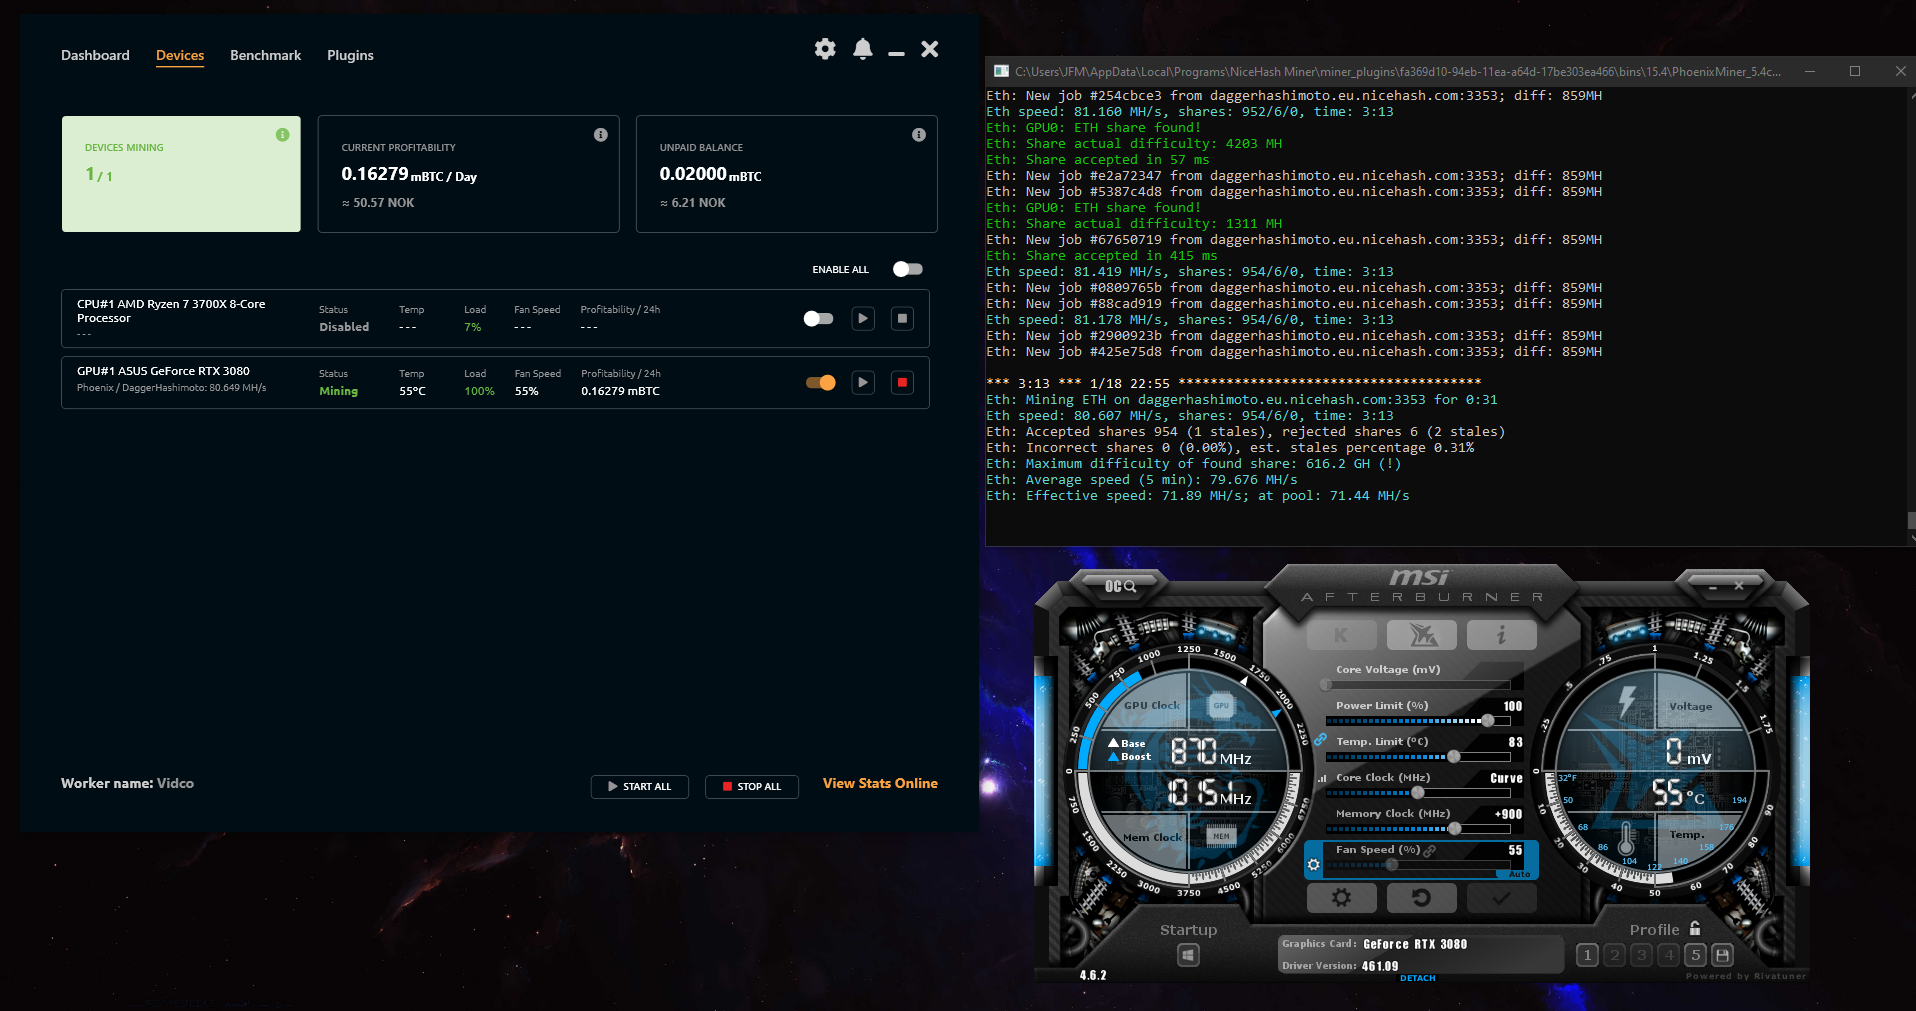The image size is (1916, 1011).
Task: Show info for Unpaid Balance card
Action: click(919, 135)
